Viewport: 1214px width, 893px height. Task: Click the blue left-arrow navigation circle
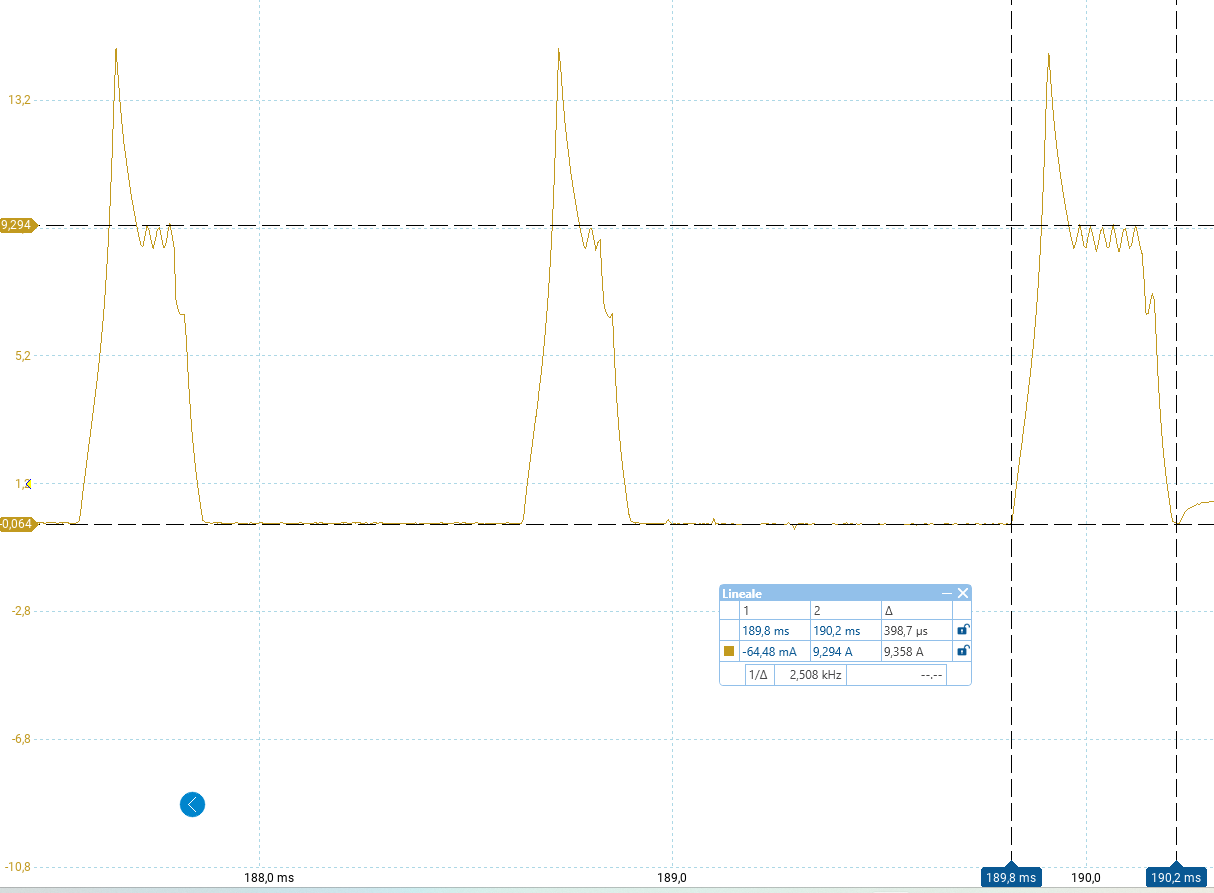click(192, 804)
